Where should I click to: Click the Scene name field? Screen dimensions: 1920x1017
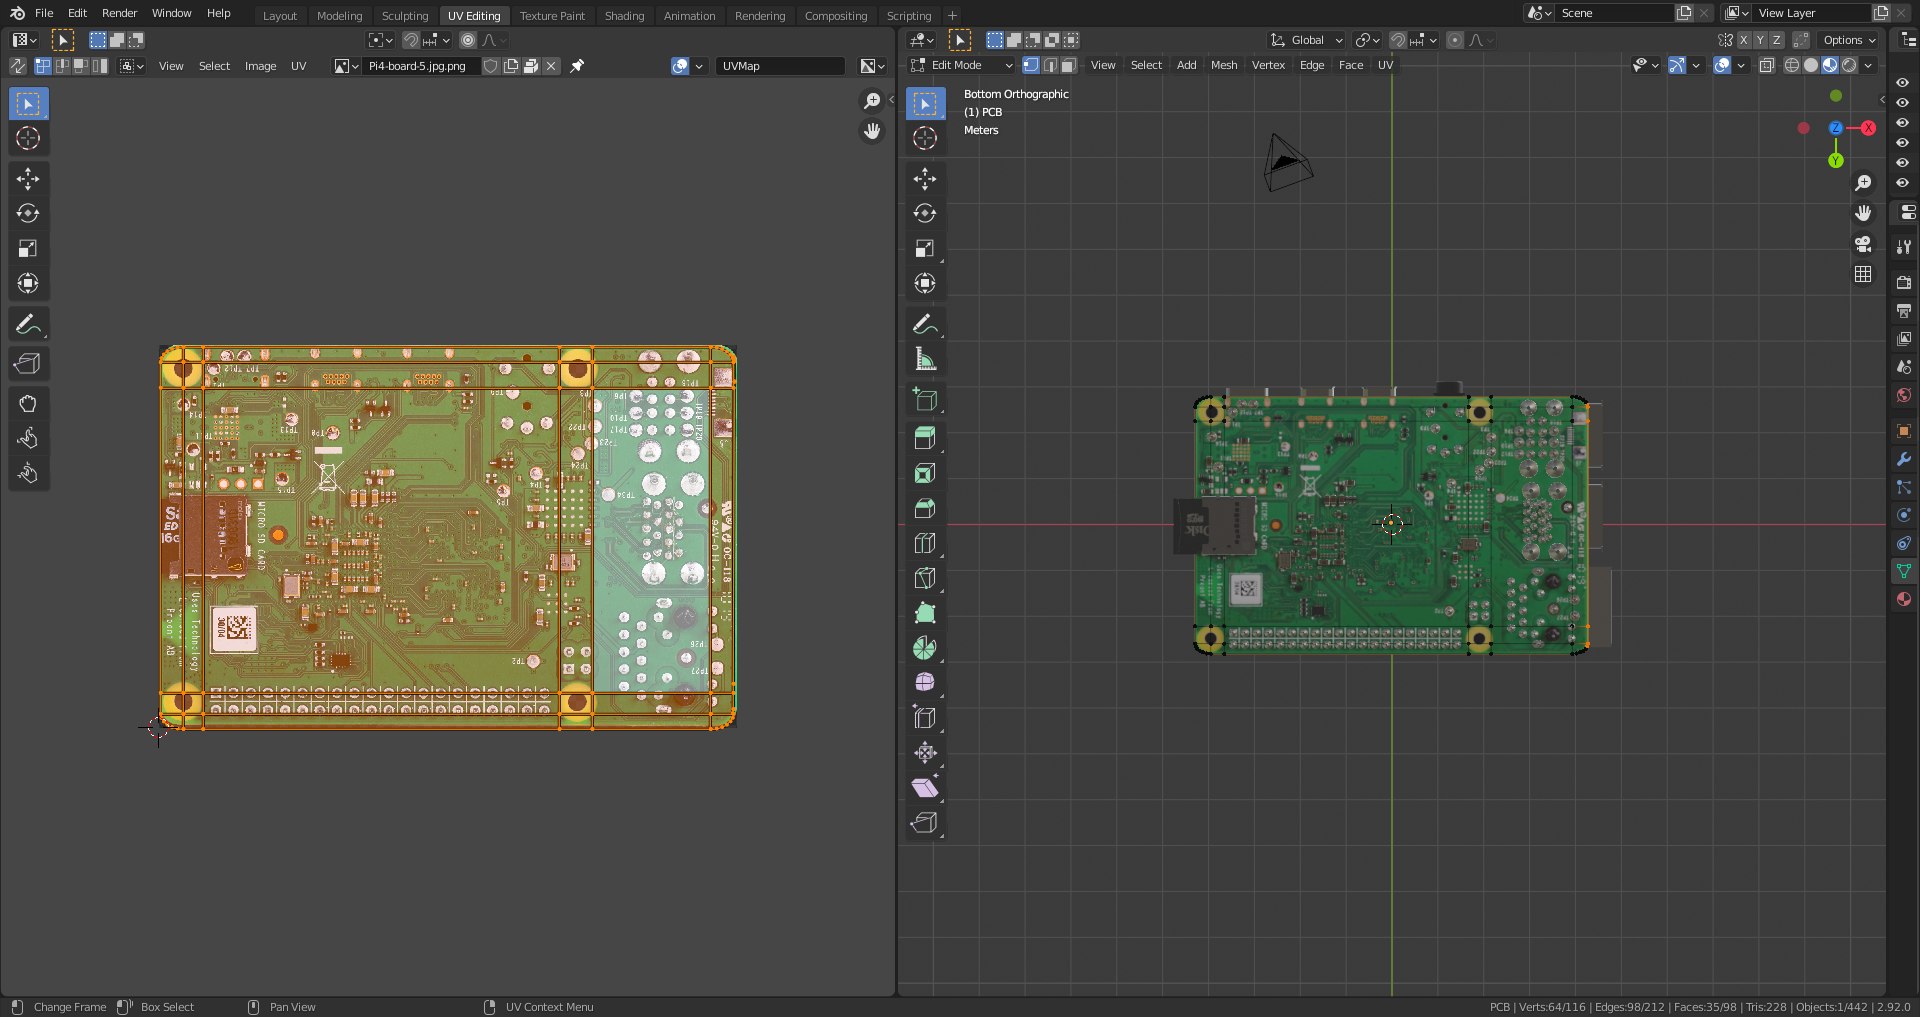pos(1614,13)
